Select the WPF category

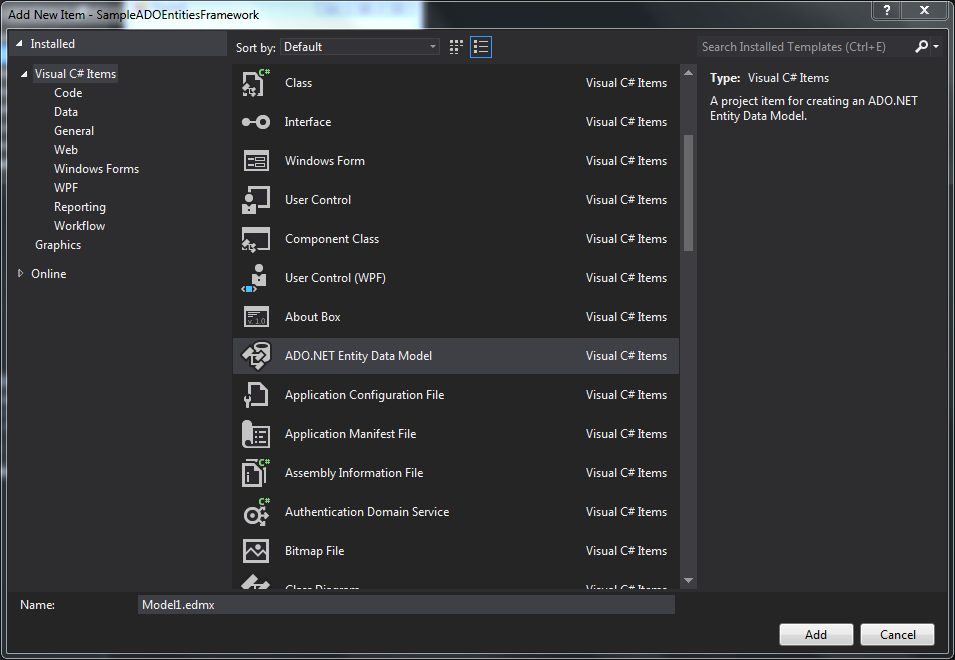point(66,188)
